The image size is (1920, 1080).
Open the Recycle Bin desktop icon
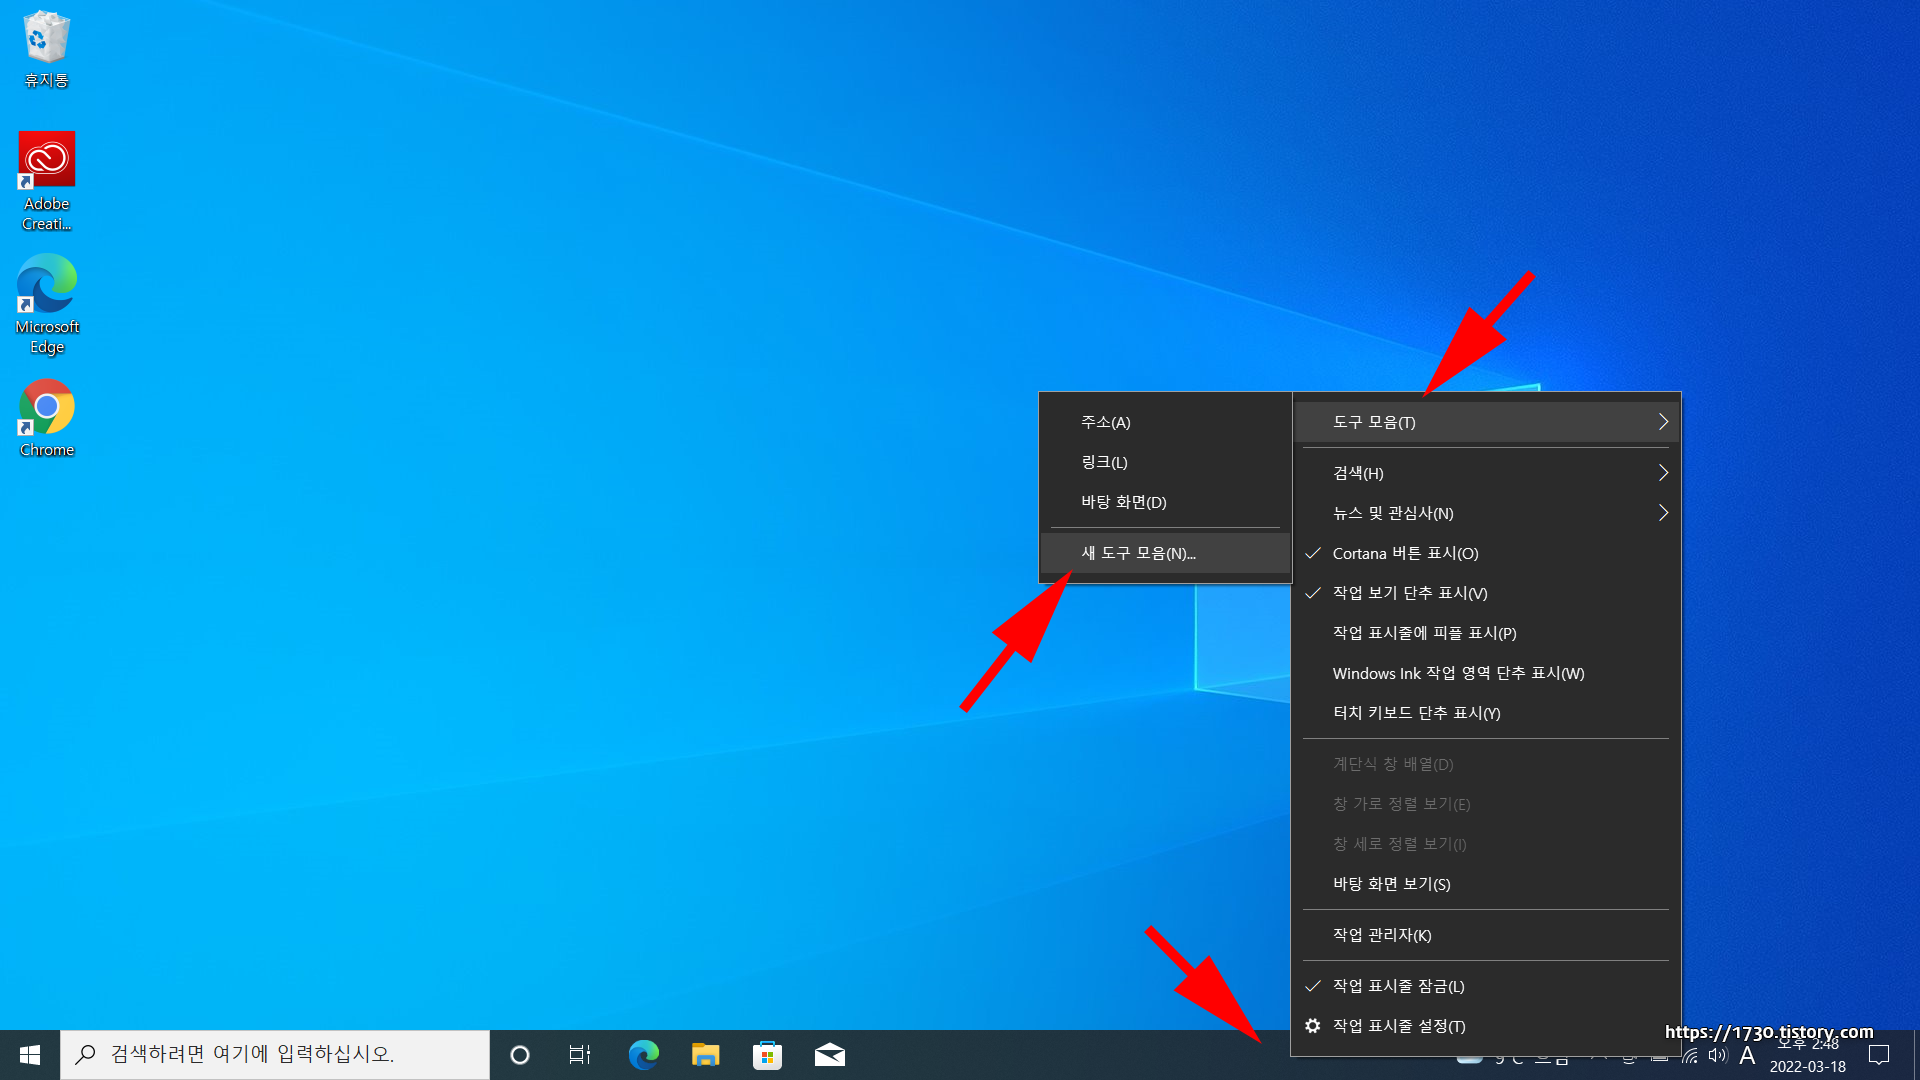(46, 40)
